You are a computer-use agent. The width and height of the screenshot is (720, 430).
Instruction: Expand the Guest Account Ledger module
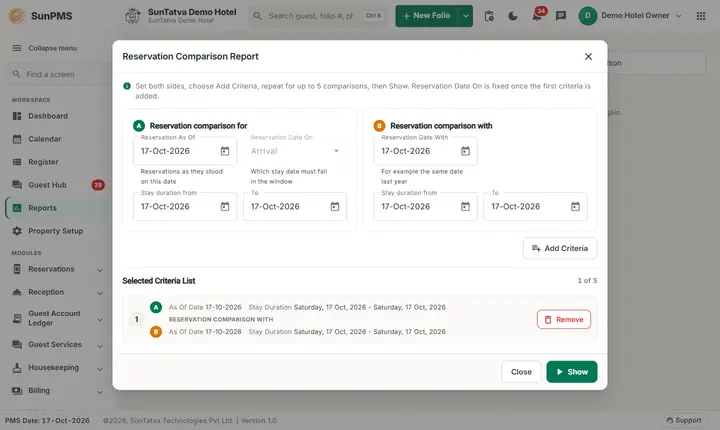point(100,319)
